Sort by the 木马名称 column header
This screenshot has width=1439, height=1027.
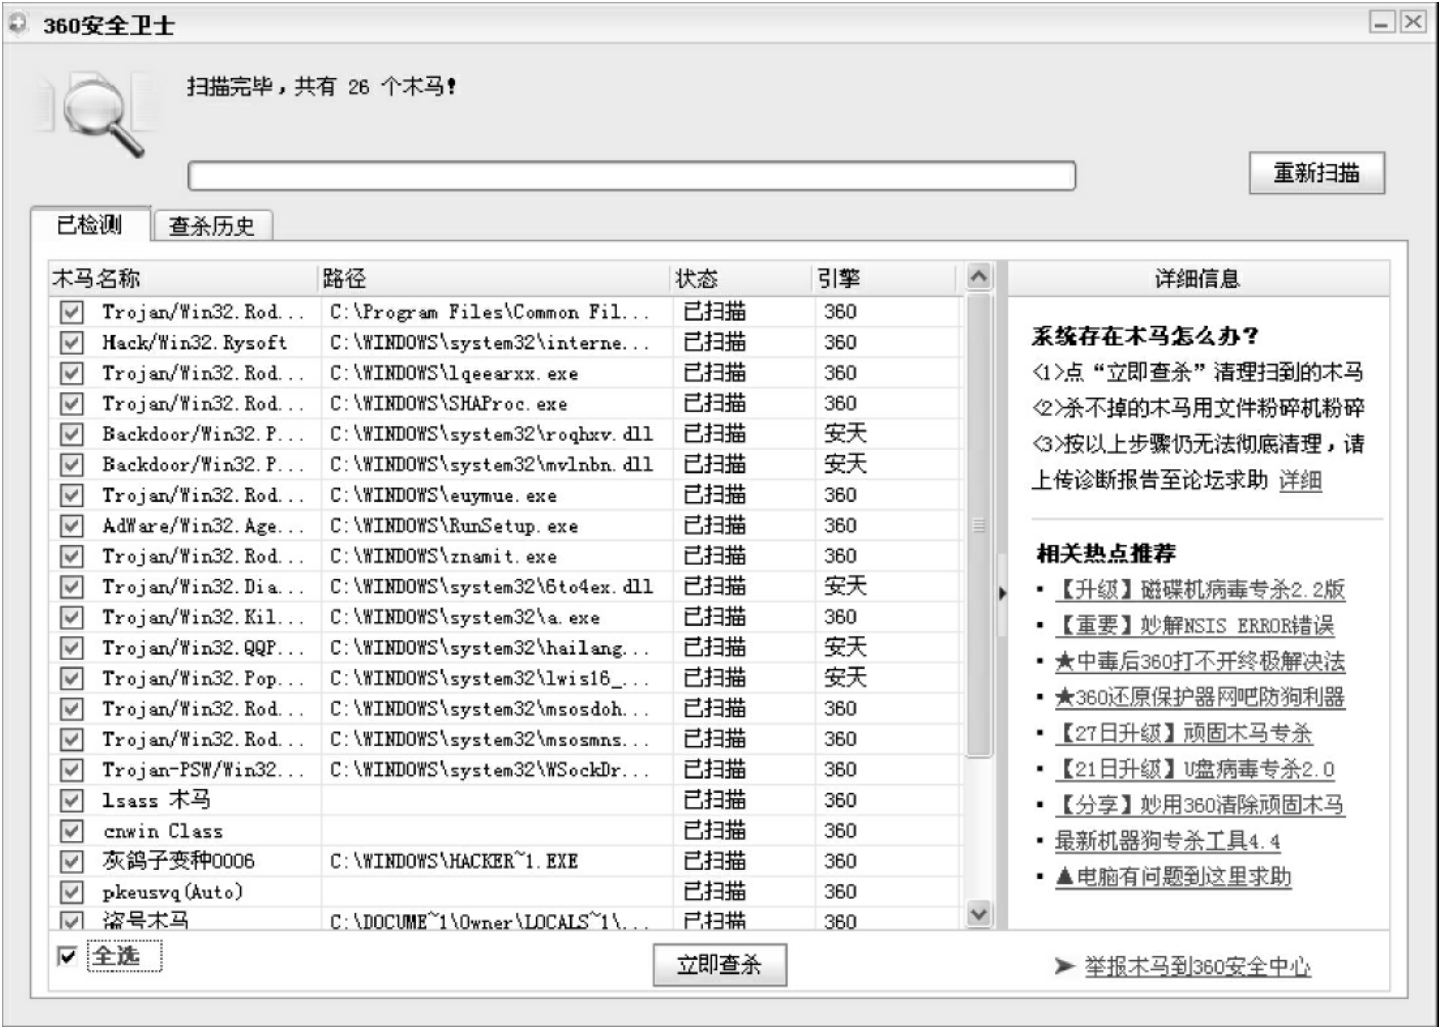coord(183,278)
